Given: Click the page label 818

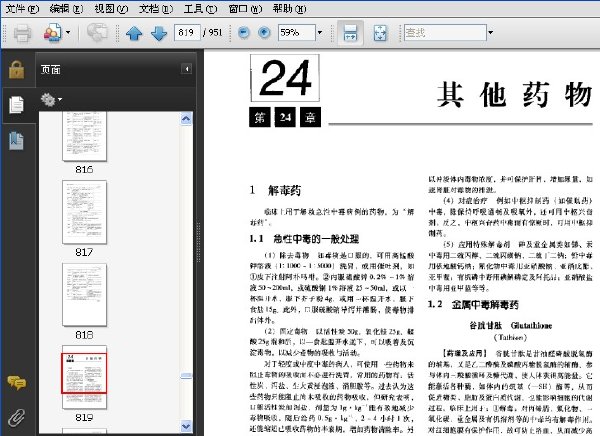Looking at the screenshot, I should coord(84,335).
